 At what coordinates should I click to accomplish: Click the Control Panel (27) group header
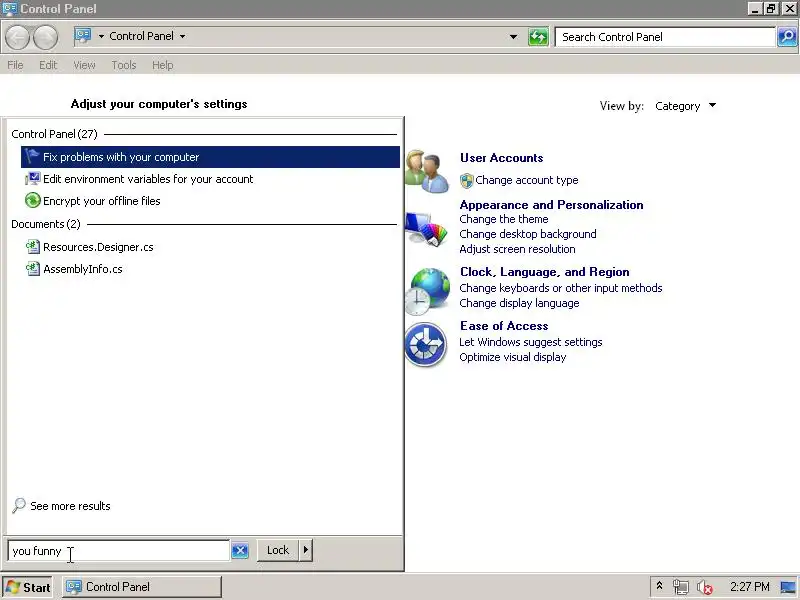54,134
